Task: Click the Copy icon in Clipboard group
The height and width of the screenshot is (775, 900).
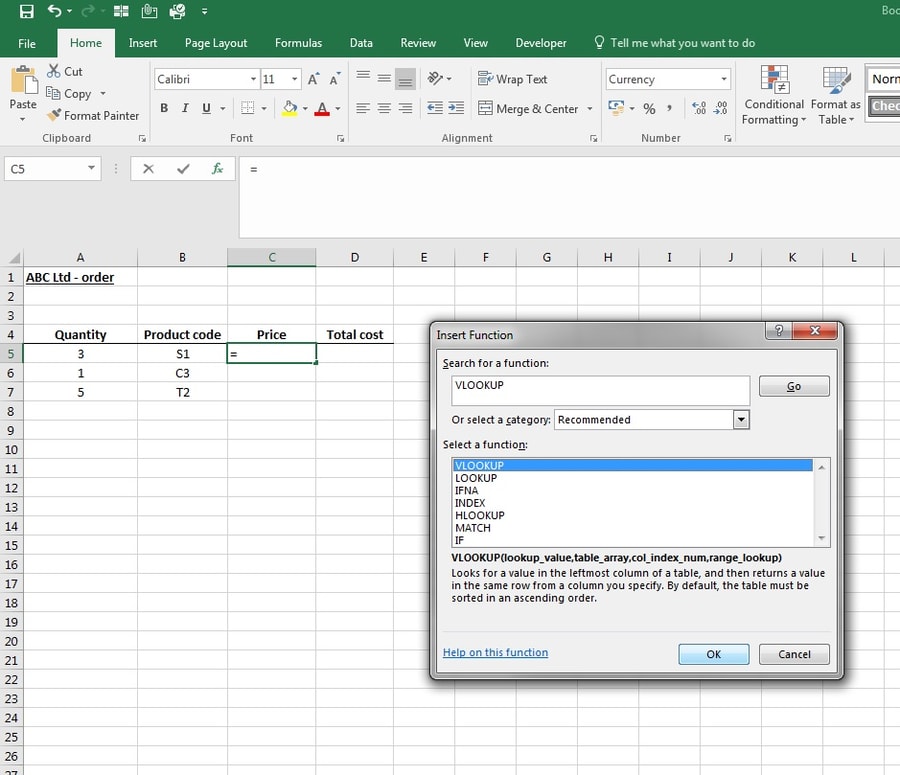Action: [x=53, y=93]
